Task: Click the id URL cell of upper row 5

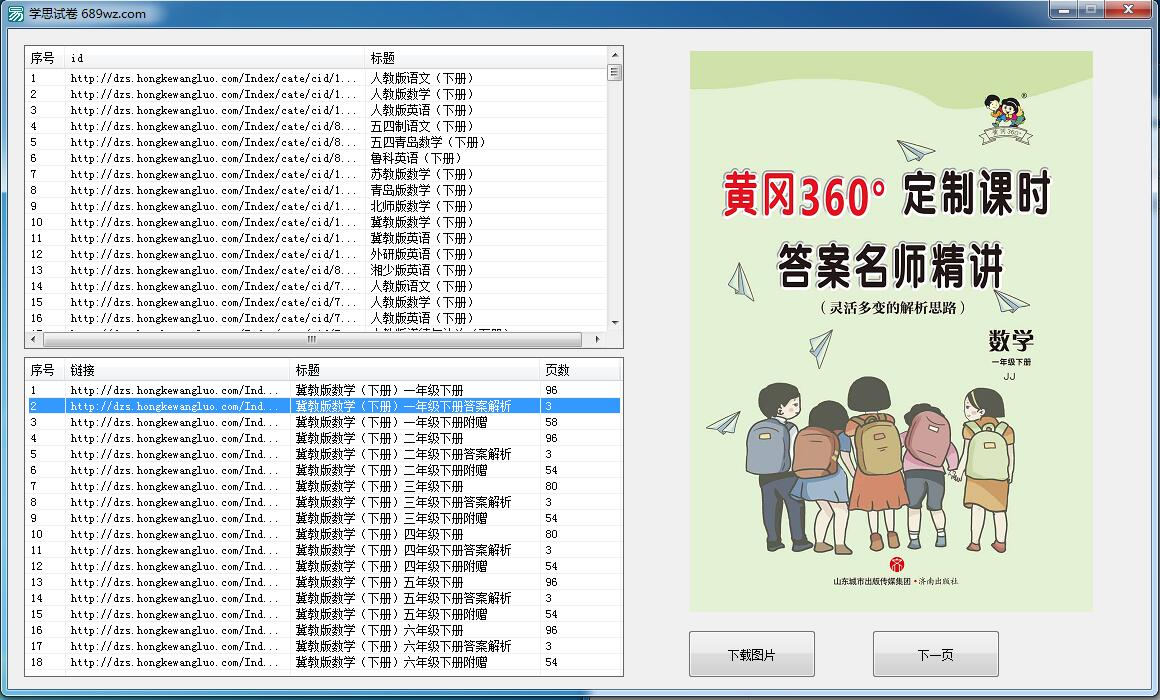Action: [x=213, y=142]
